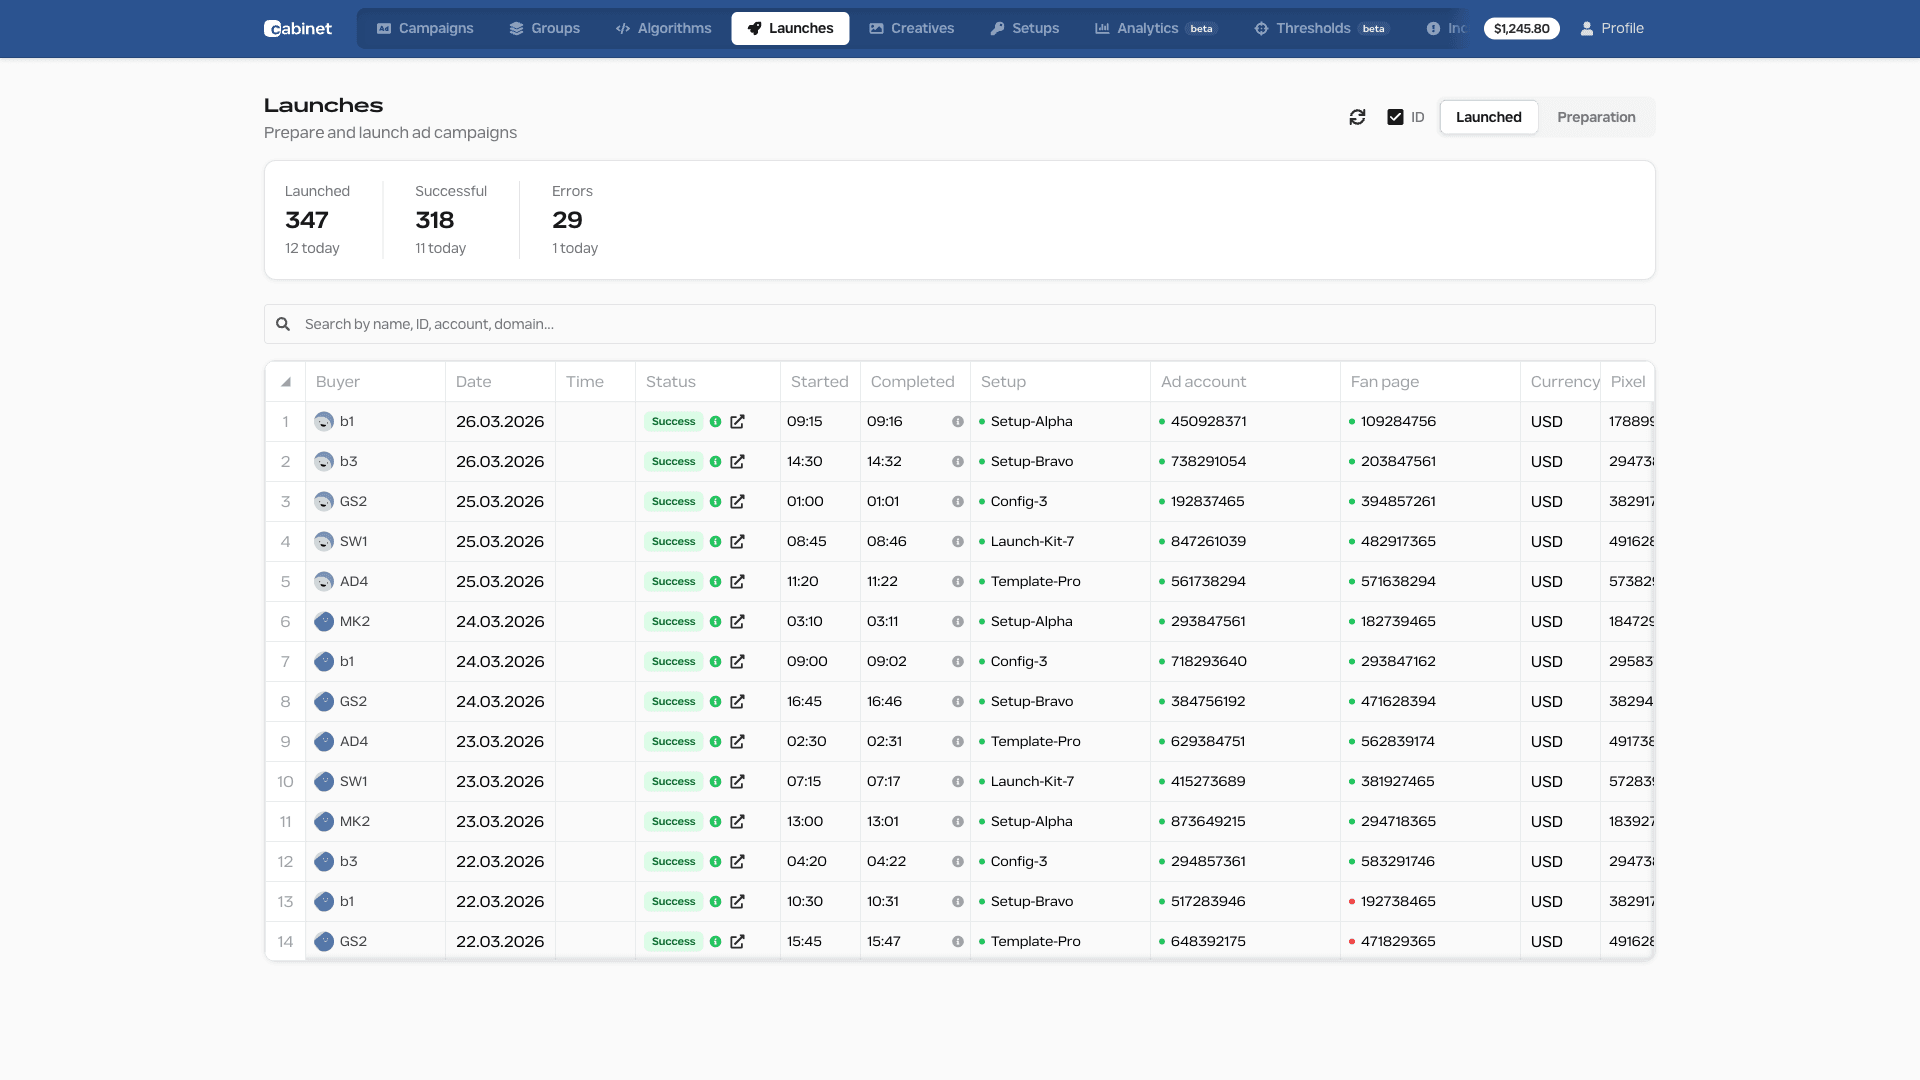
Task: Select the Launched view toggle
Action: point(1488,117)
